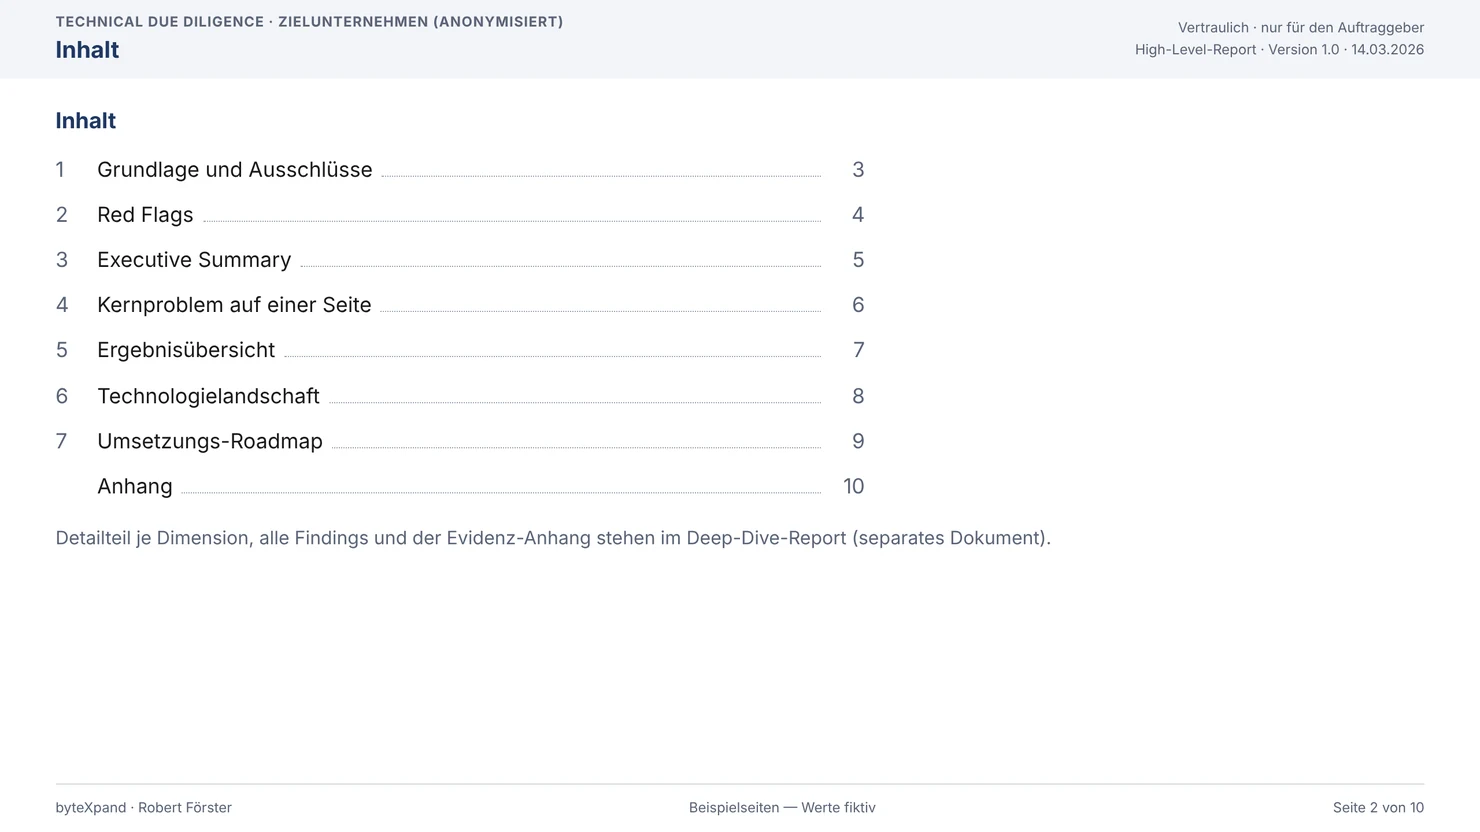Select the 'High-Level-Report · Version 1.0' line
This screenshot has width=1480, height=832.
[1279, 50]
